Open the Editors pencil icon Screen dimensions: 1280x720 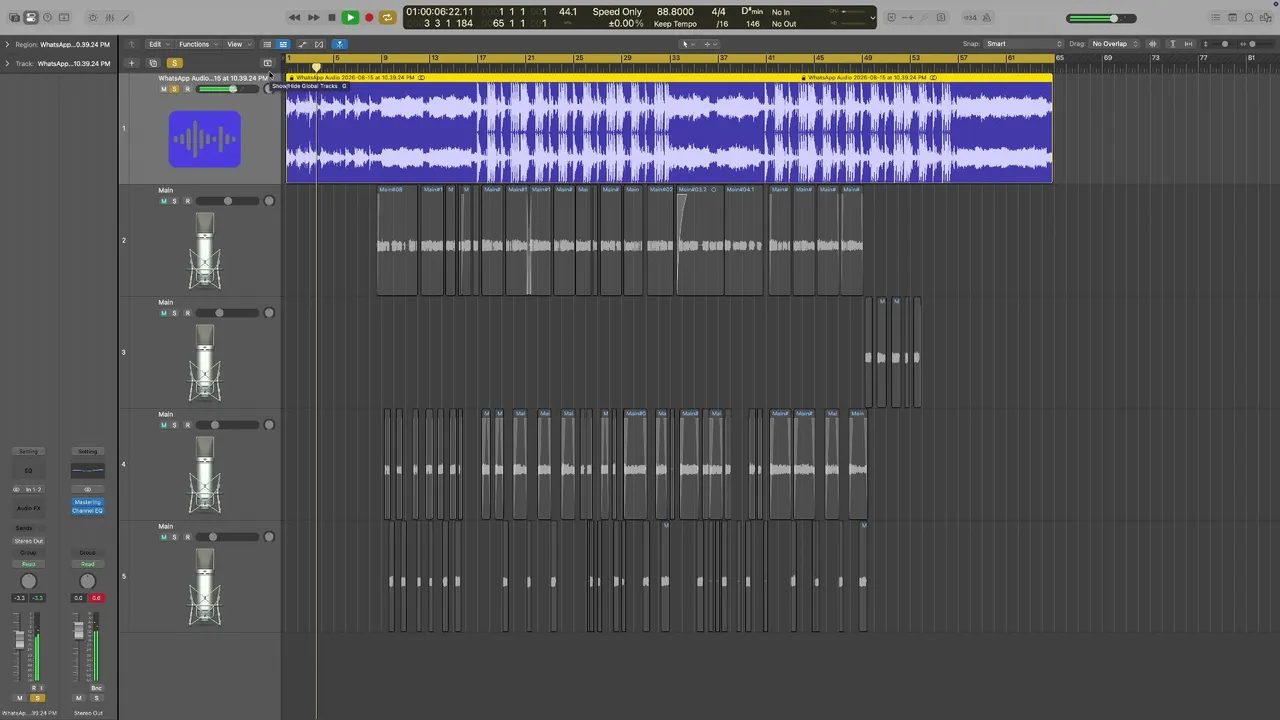pos(125,17)
